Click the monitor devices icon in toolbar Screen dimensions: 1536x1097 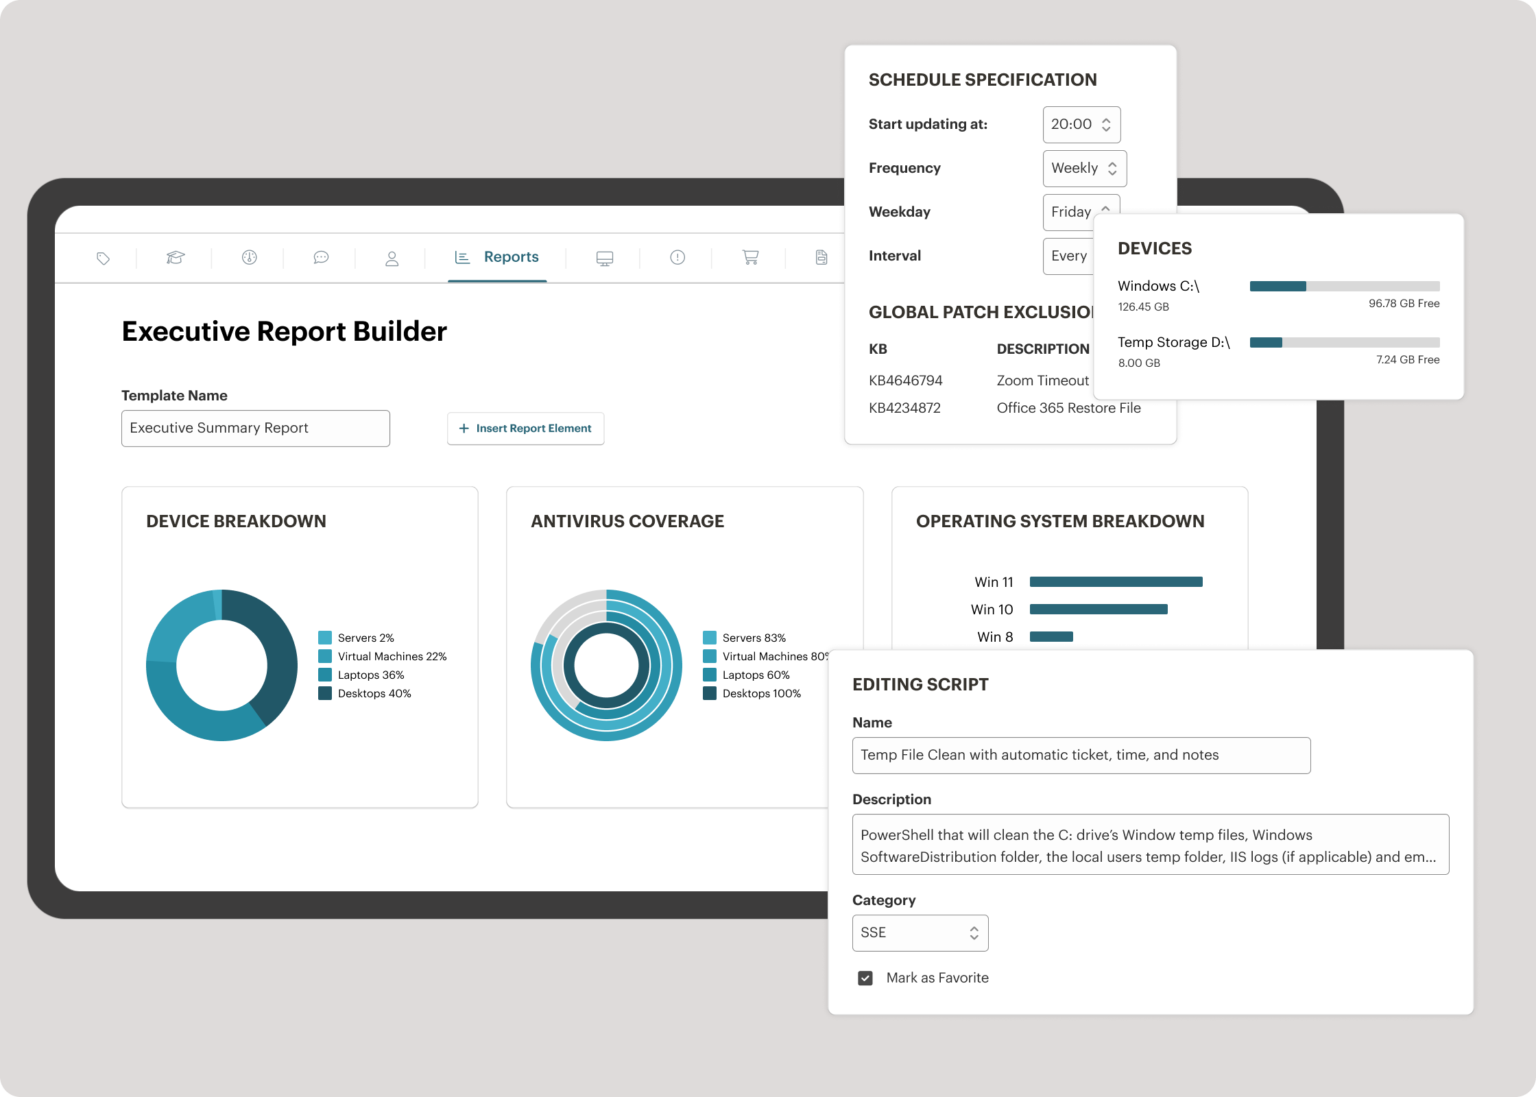pos(604,257)
